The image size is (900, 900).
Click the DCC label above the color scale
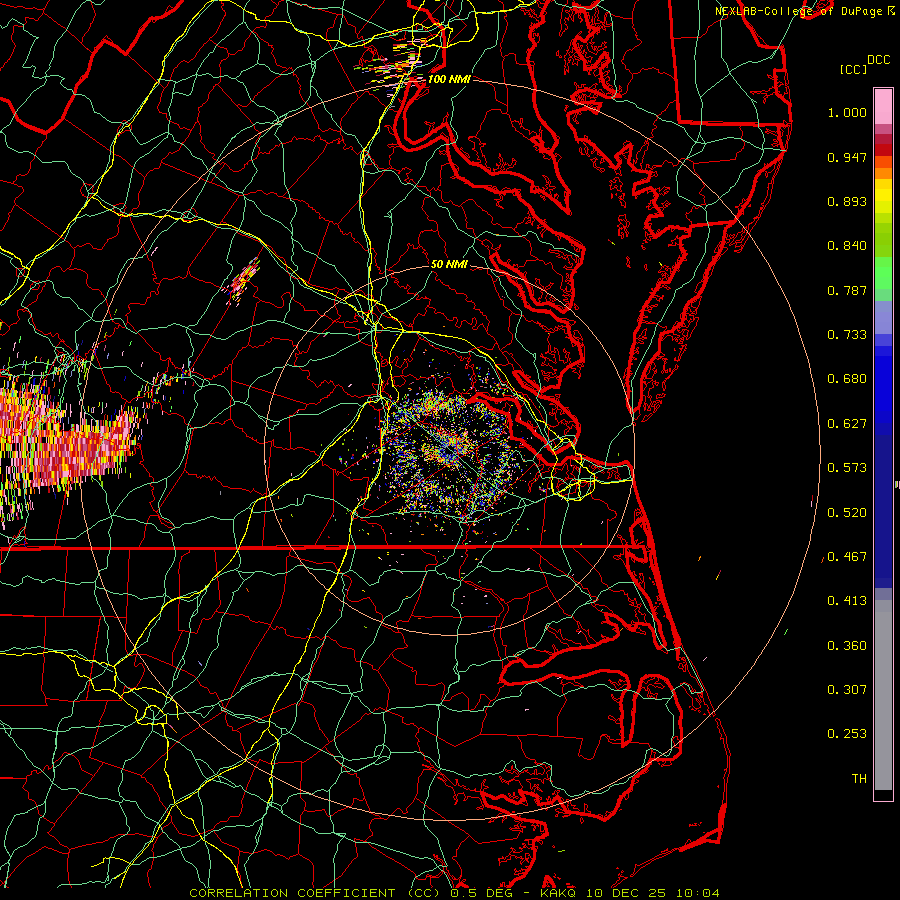878,60
